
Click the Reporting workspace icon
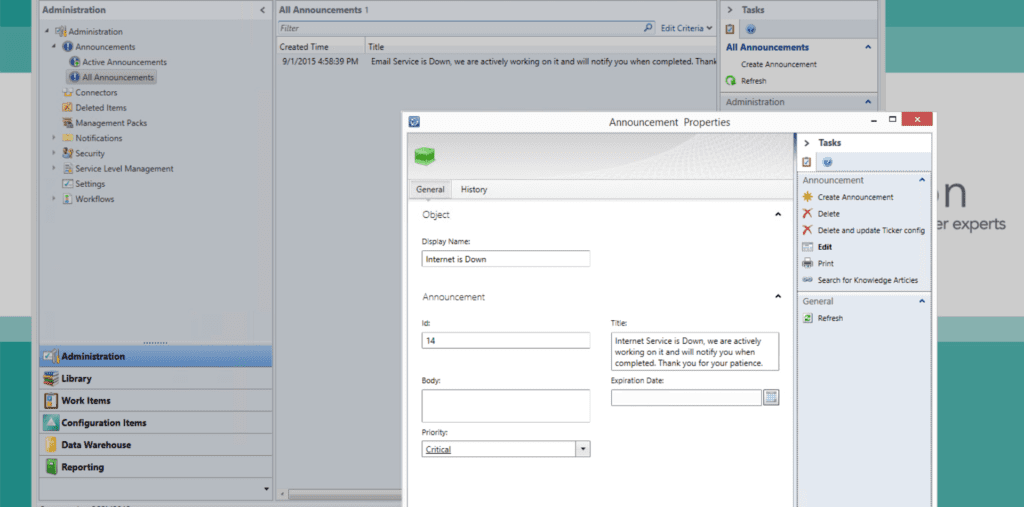tap(51, 467)
